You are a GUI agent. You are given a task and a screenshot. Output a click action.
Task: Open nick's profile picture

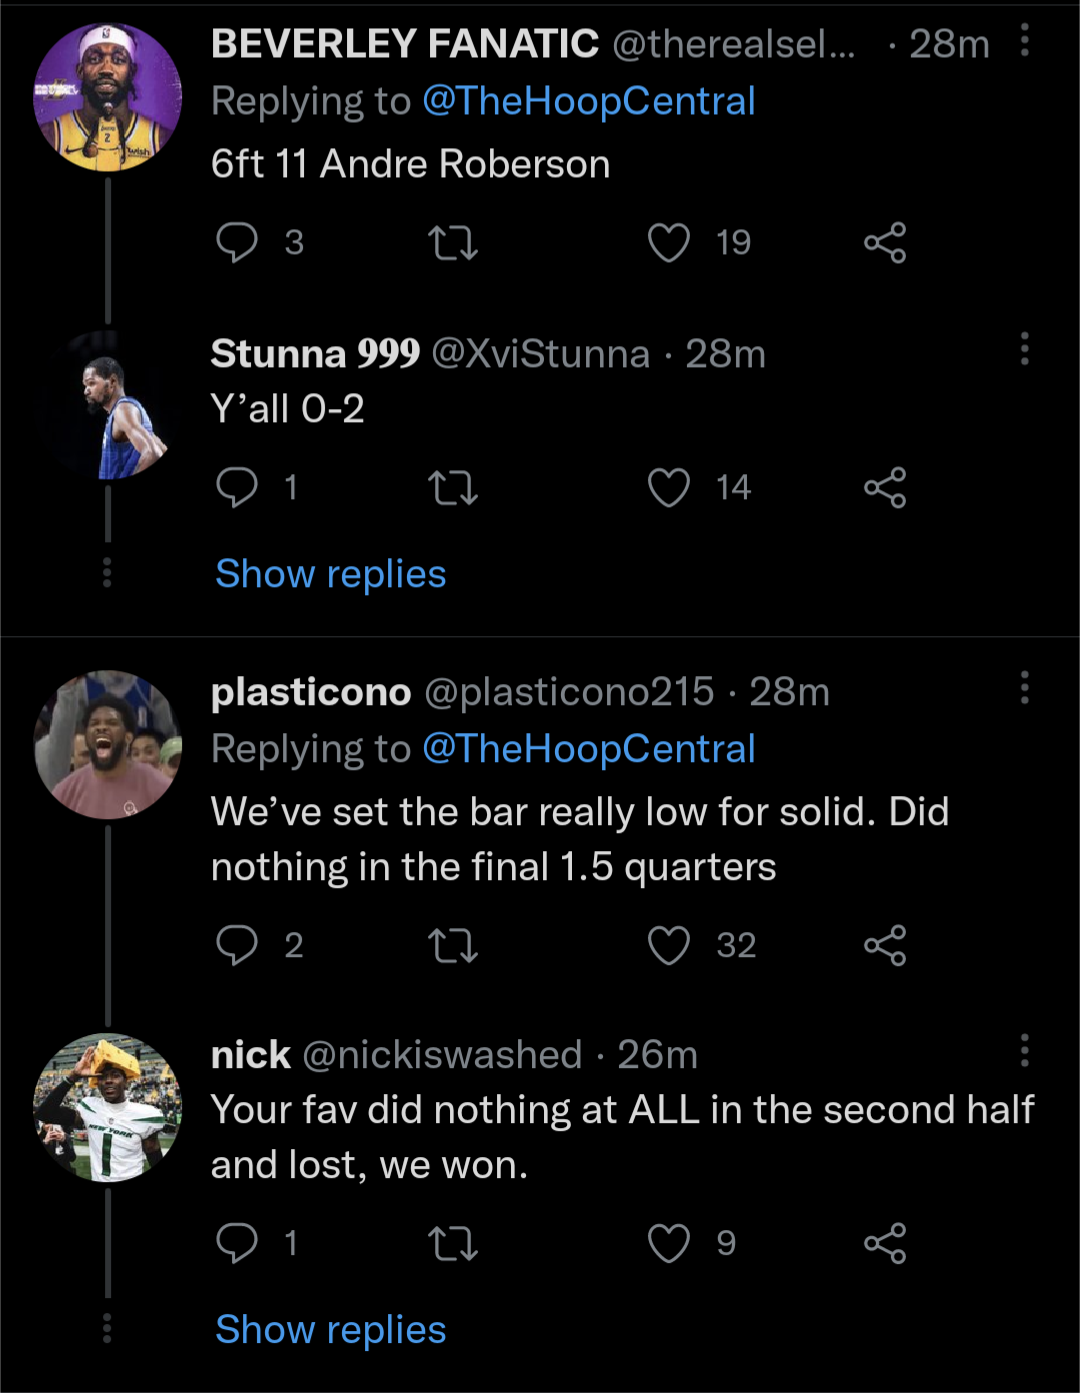[107, 1107]
